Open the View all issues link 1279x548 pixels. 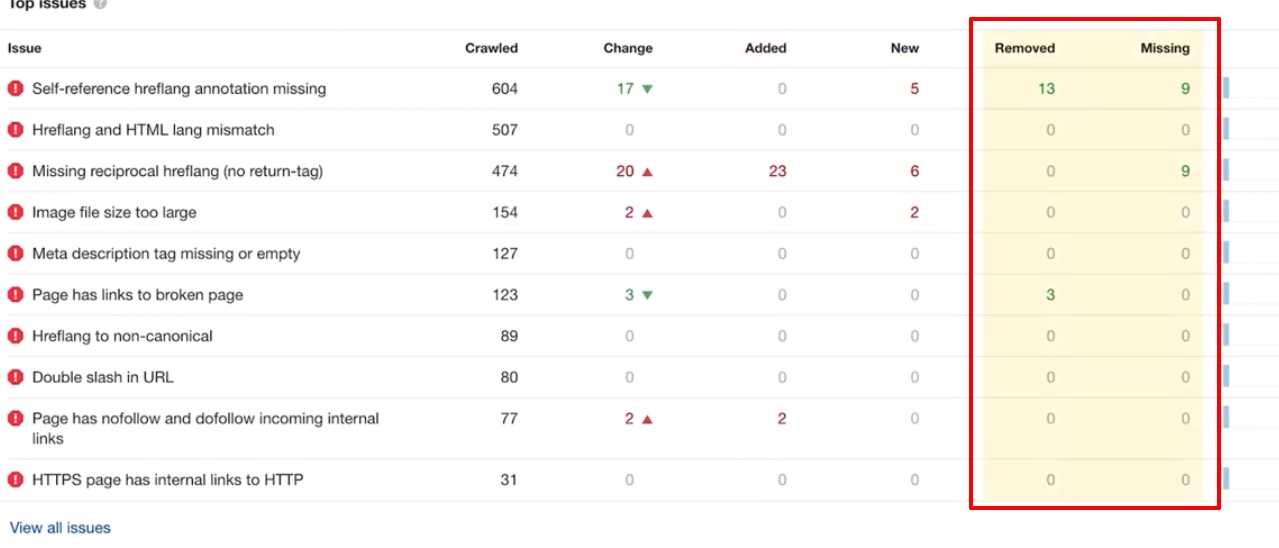[x=60, y=528]
